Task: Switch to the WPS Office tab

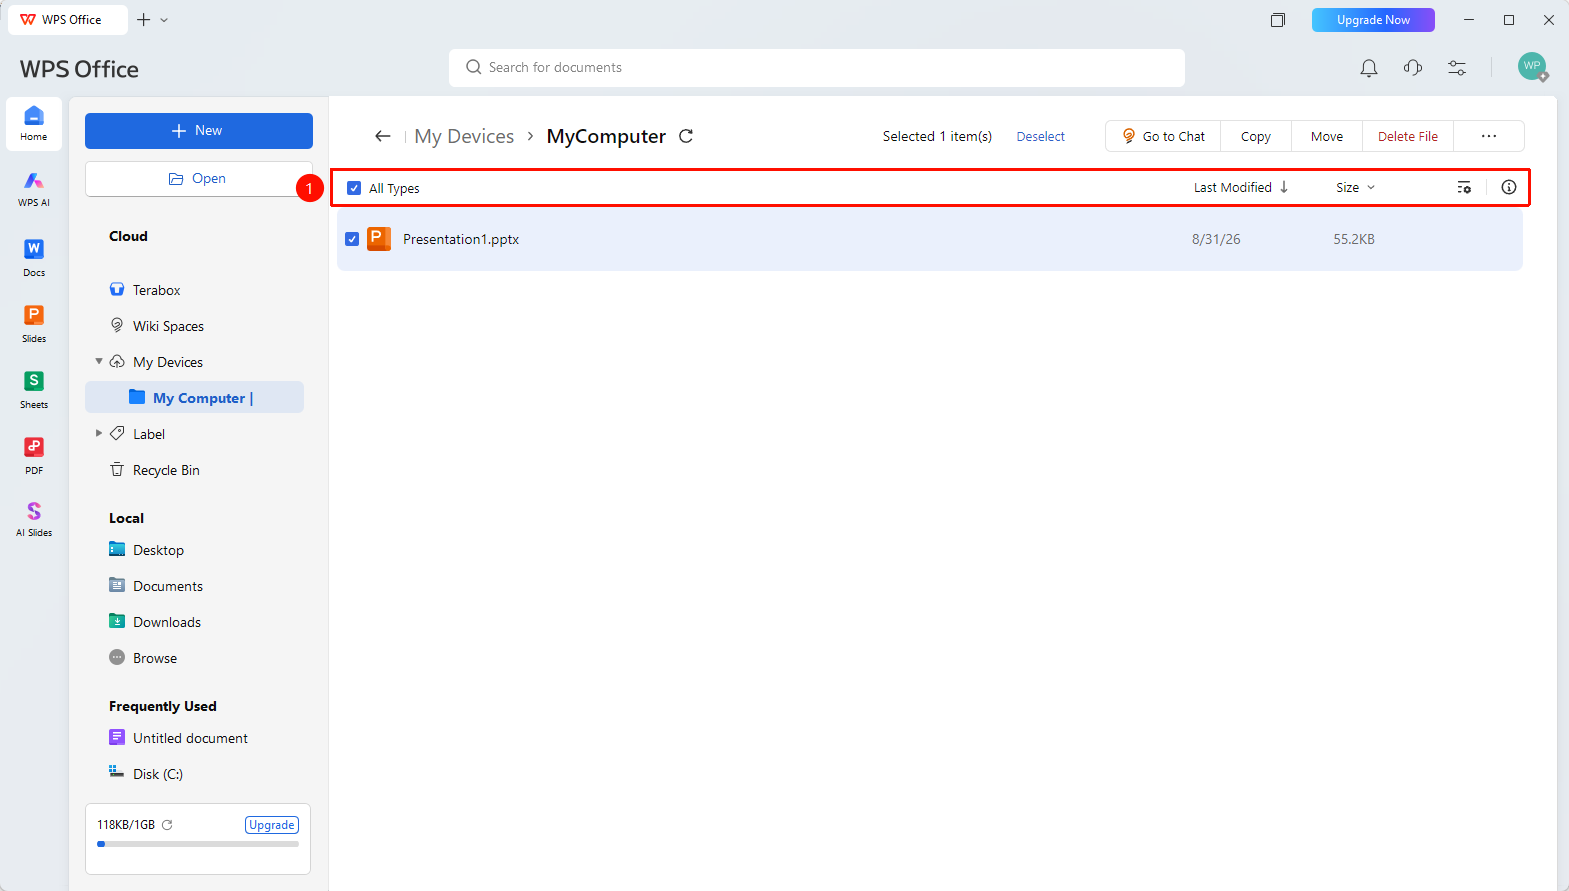Action: point(67,20)
